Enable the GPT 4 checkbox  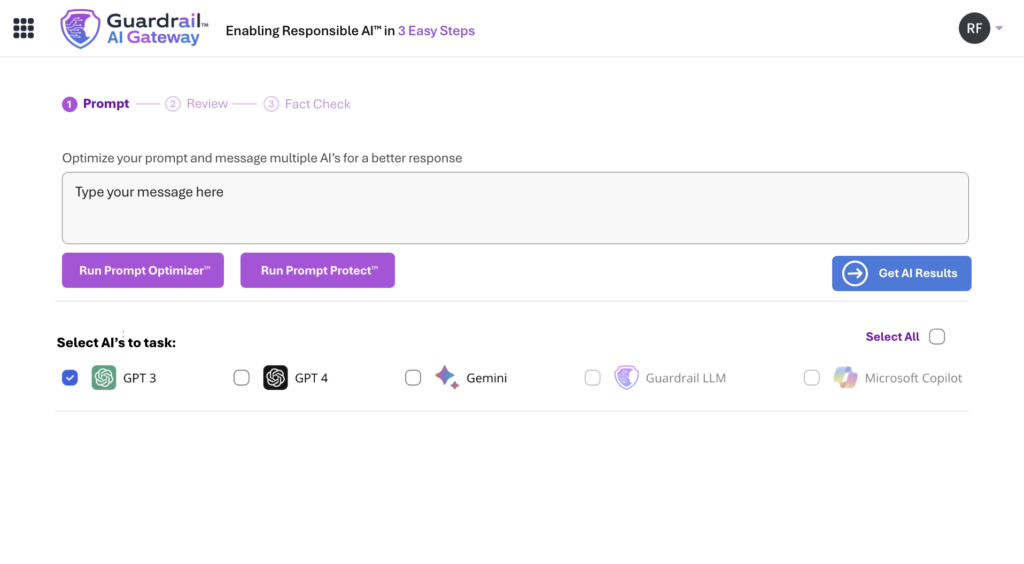[242, 378]
